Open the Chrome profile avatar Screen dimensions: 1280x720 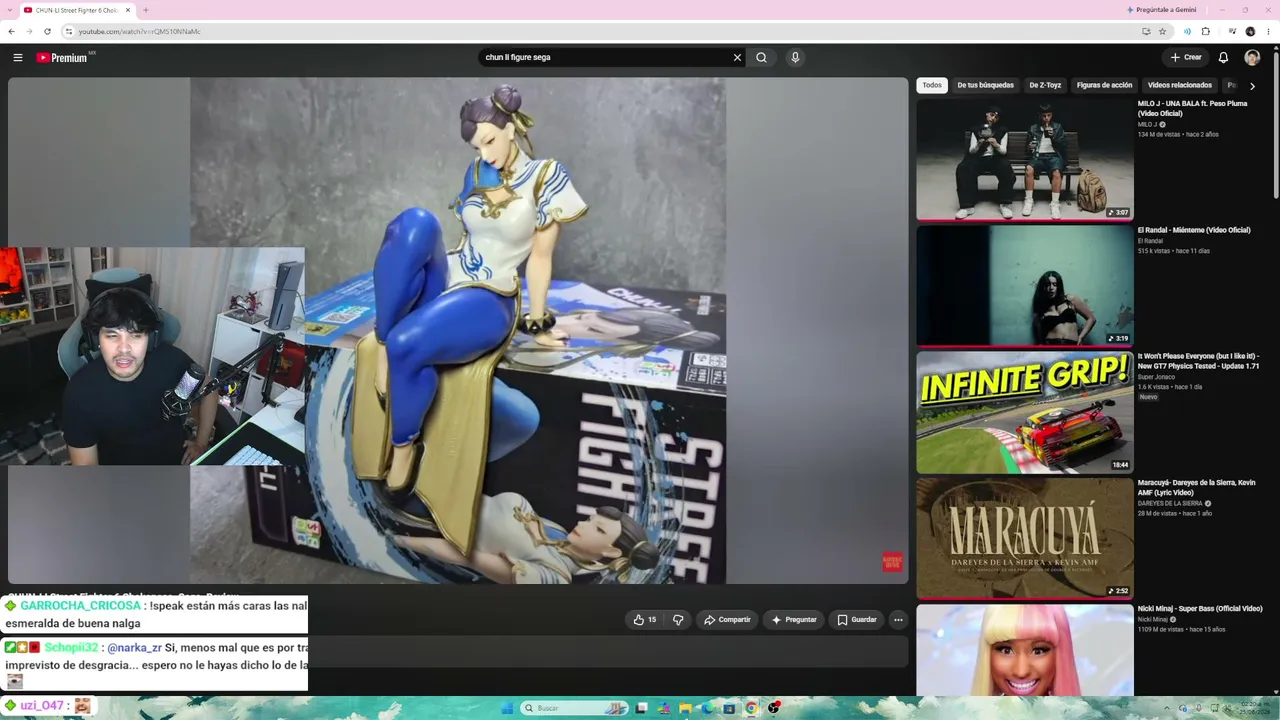1250,31
